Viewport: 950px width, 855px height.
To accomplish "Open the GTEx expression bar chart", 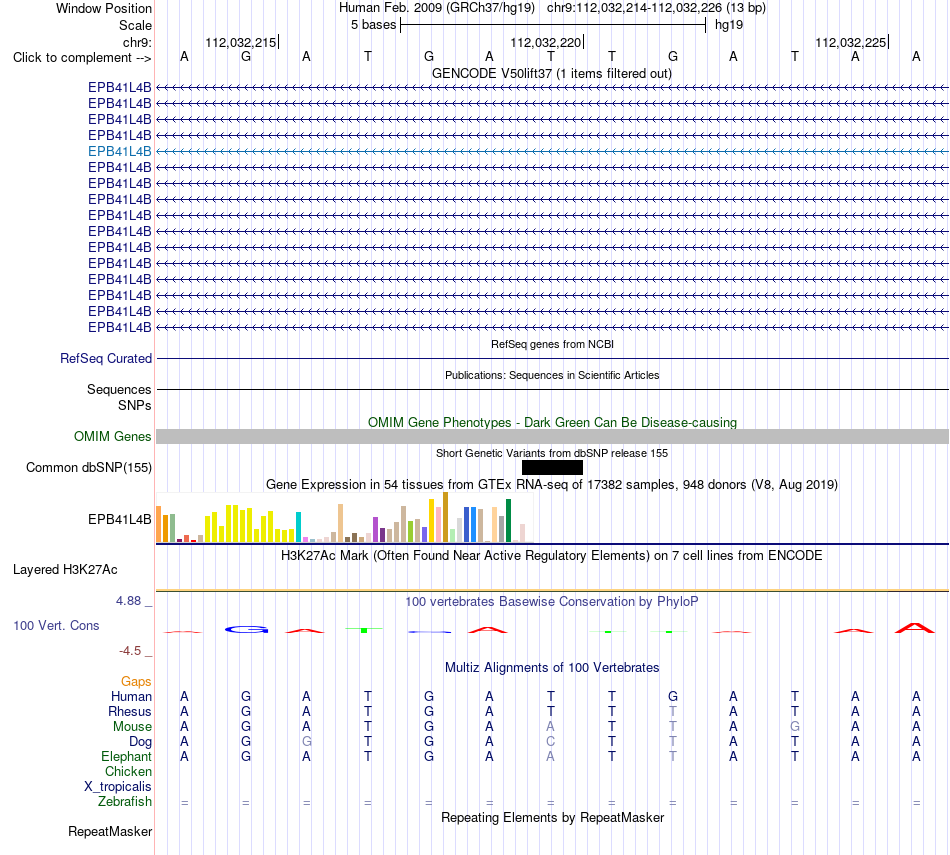I will pos(345,517).
